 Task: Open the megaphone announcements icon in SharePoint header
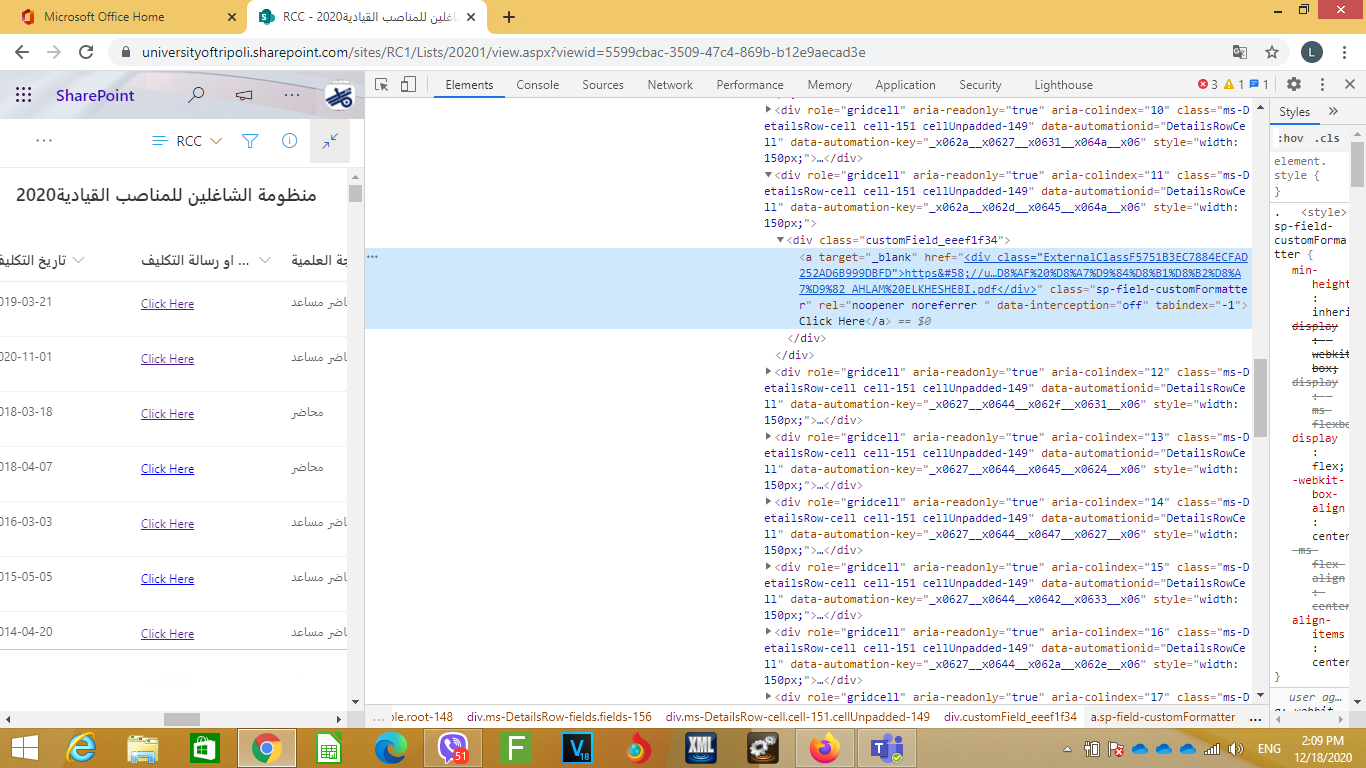click(x=244, y=95)
